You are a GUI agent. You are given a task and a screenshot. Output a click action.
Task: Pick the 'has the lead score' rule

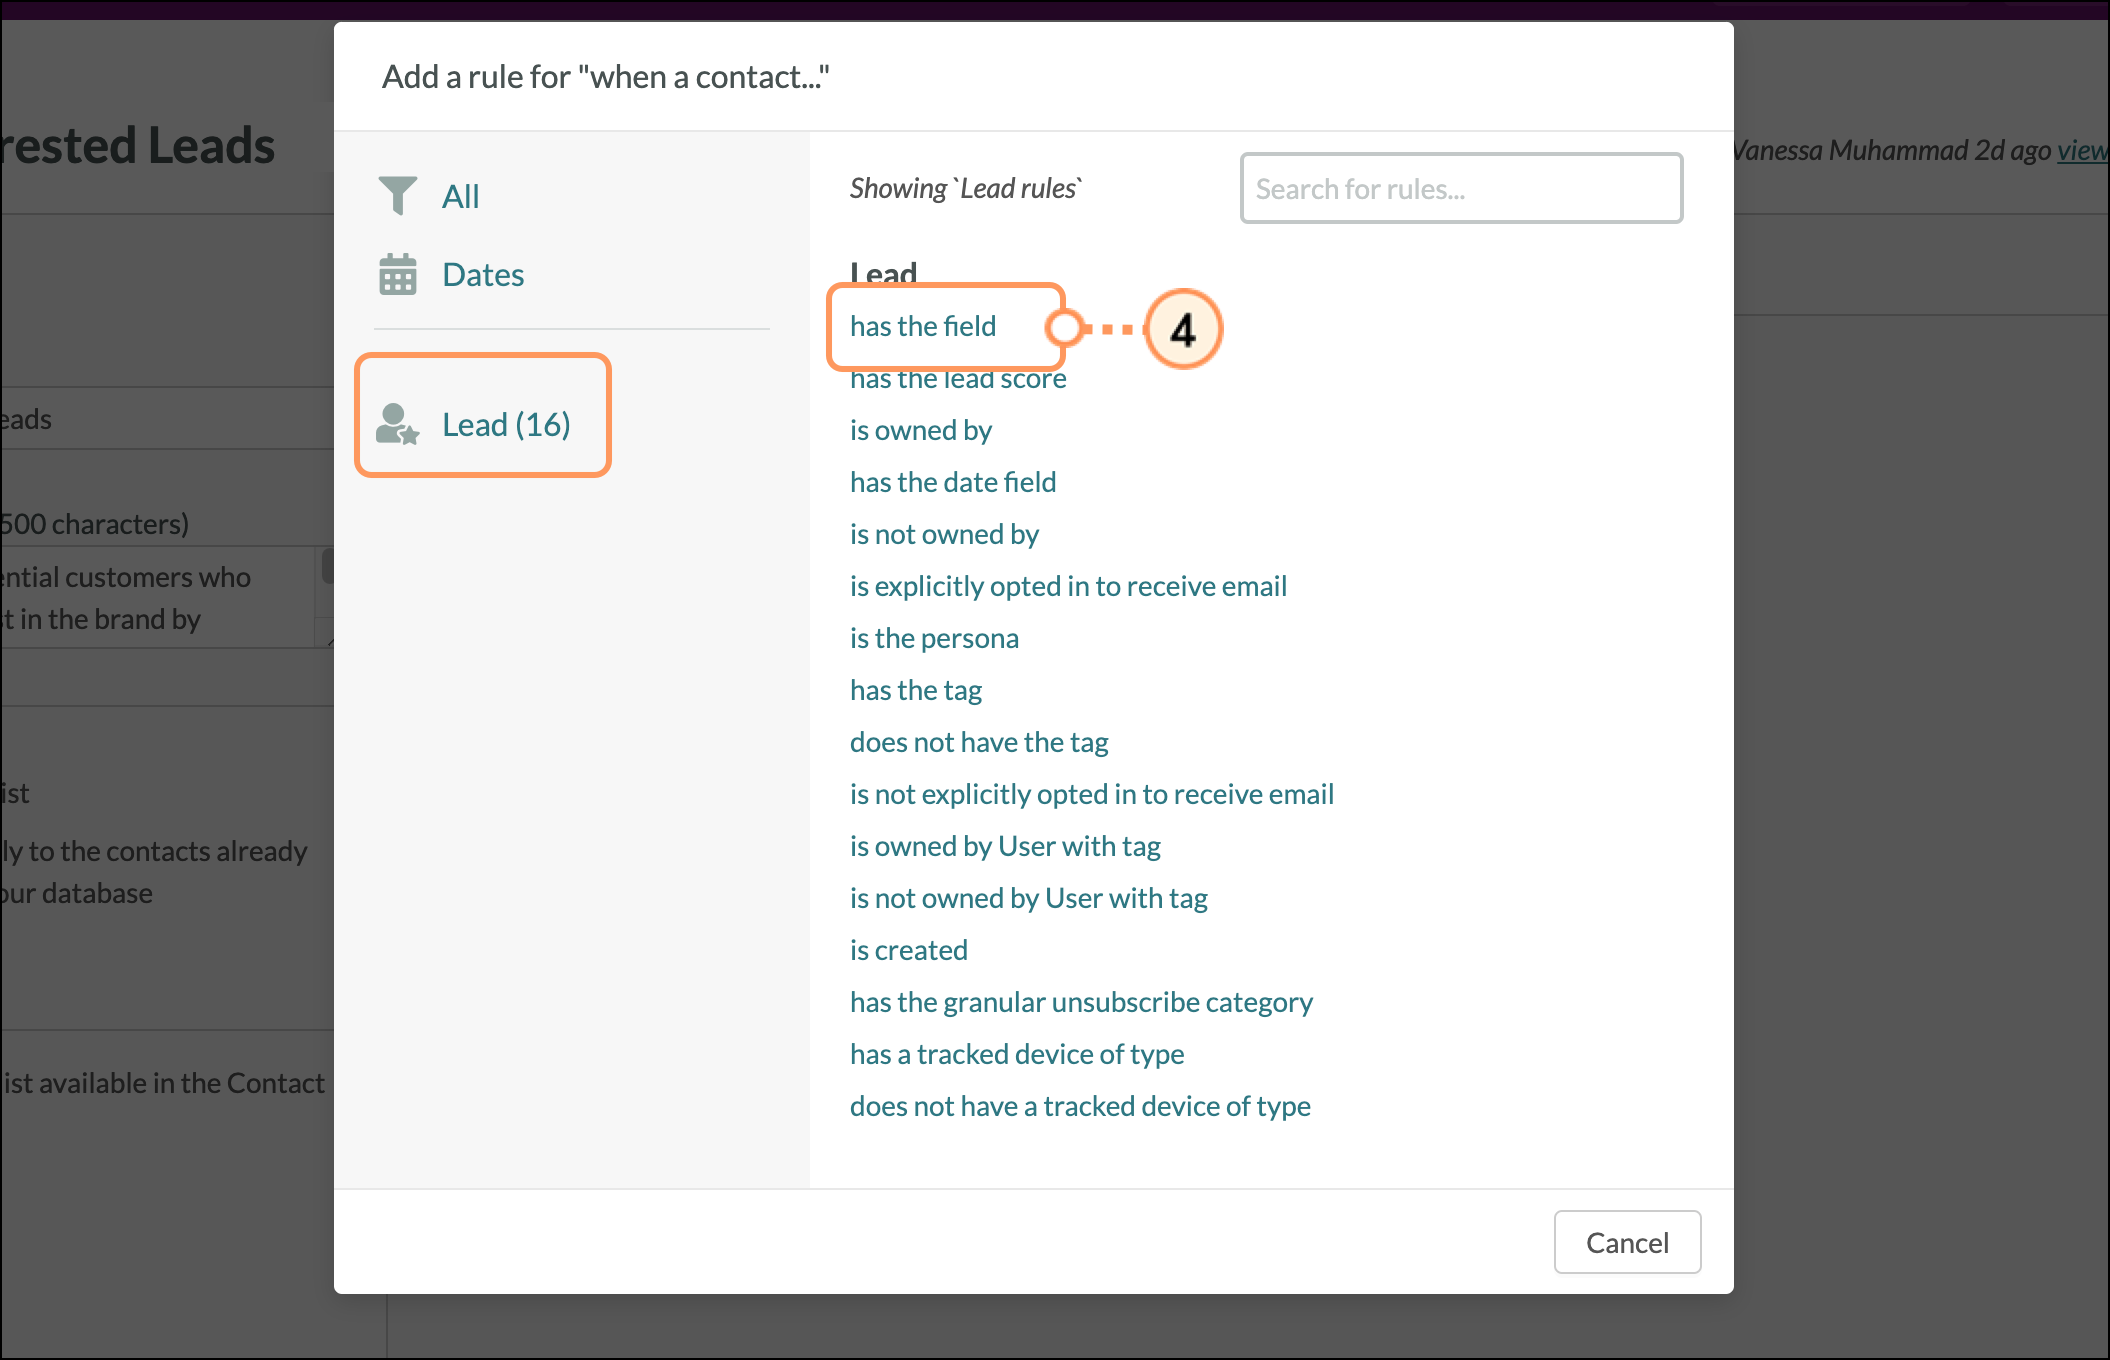click(x=958, y=380)
